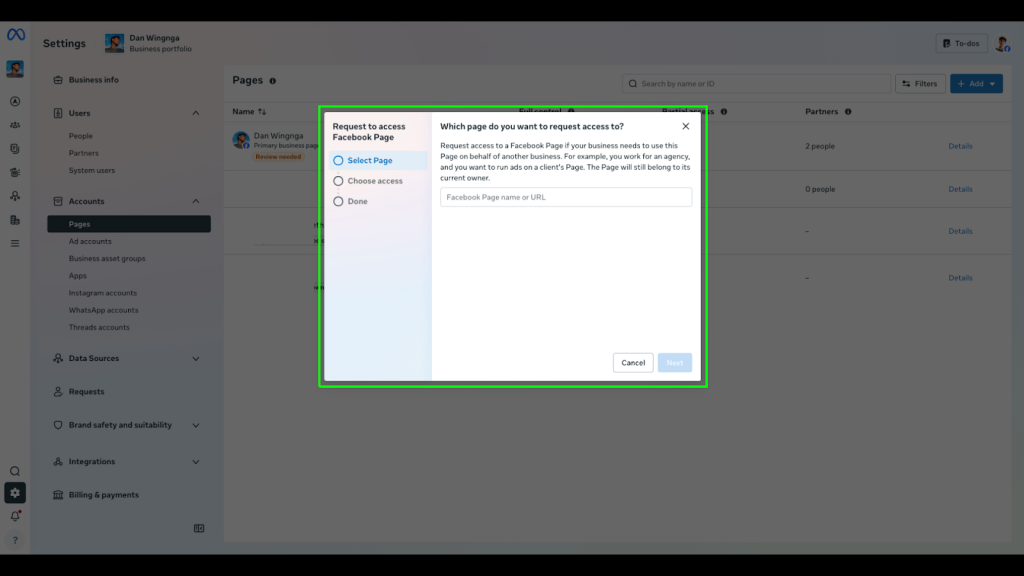Expand the Data Sources section
The image size is (1024, 576).
[196, 359]
